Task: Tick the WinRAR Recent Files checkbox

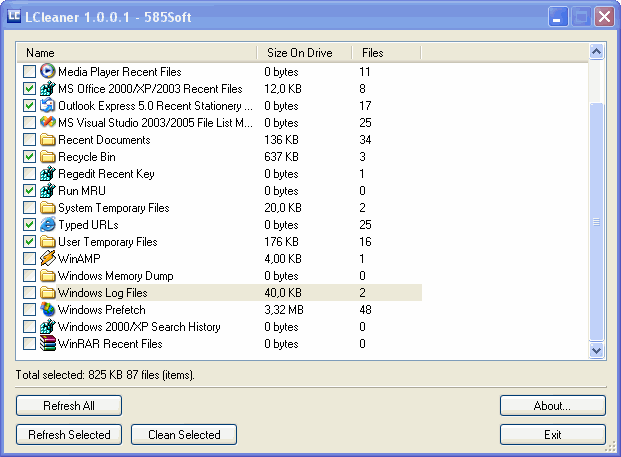Action: [x=29, y=344]
